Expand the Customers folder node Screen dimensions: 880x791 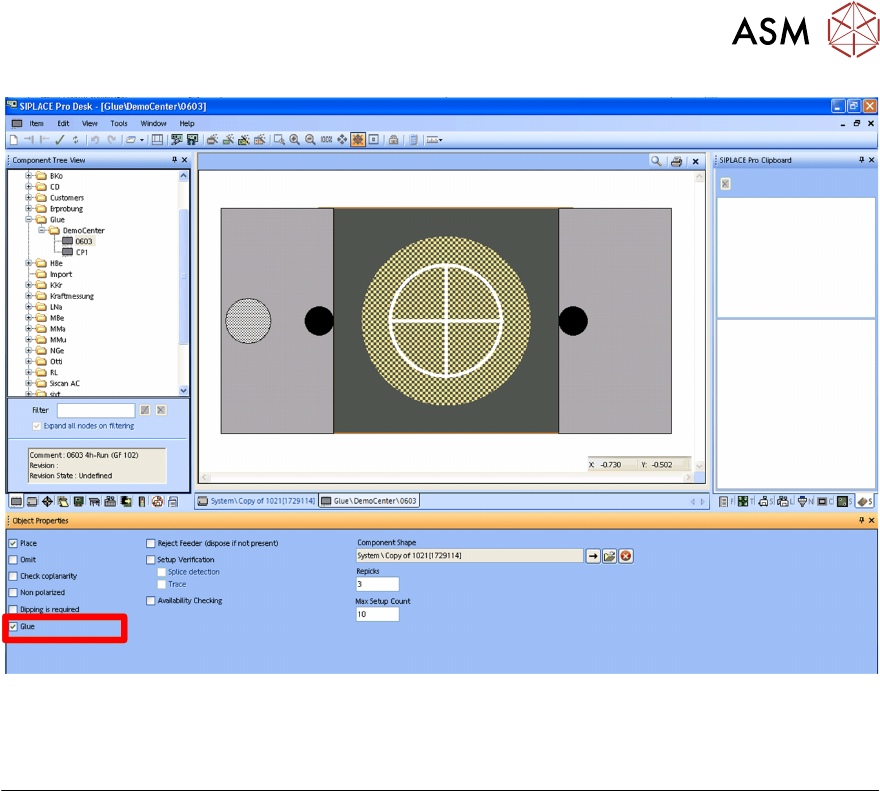point(29,198)
